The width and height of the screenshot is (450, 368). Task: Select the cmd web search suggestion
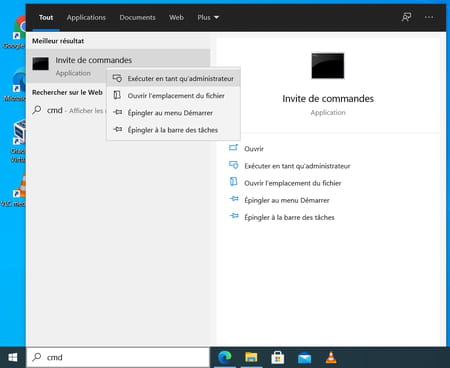point(69,110)
